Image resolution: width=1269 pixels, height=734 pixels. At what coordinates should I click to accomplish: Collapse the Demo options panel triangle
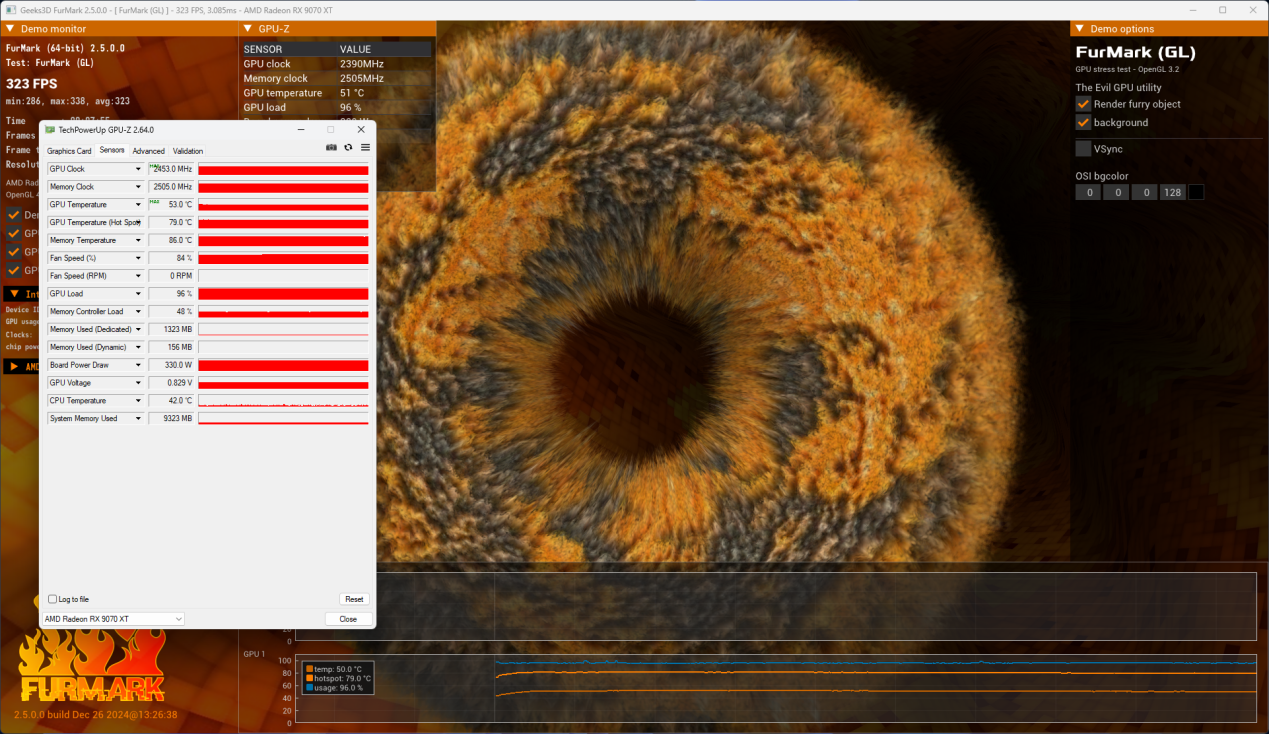1079,29
